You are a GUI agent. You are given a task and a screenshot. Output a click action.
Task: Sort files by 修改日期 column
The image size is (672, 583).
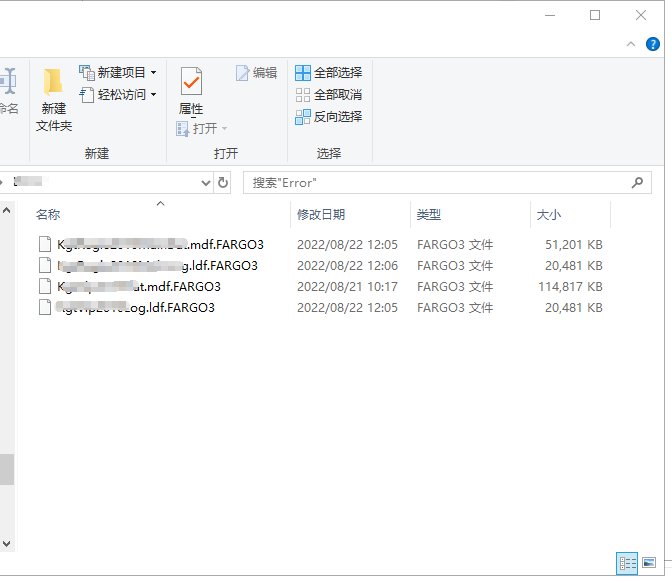321,215
